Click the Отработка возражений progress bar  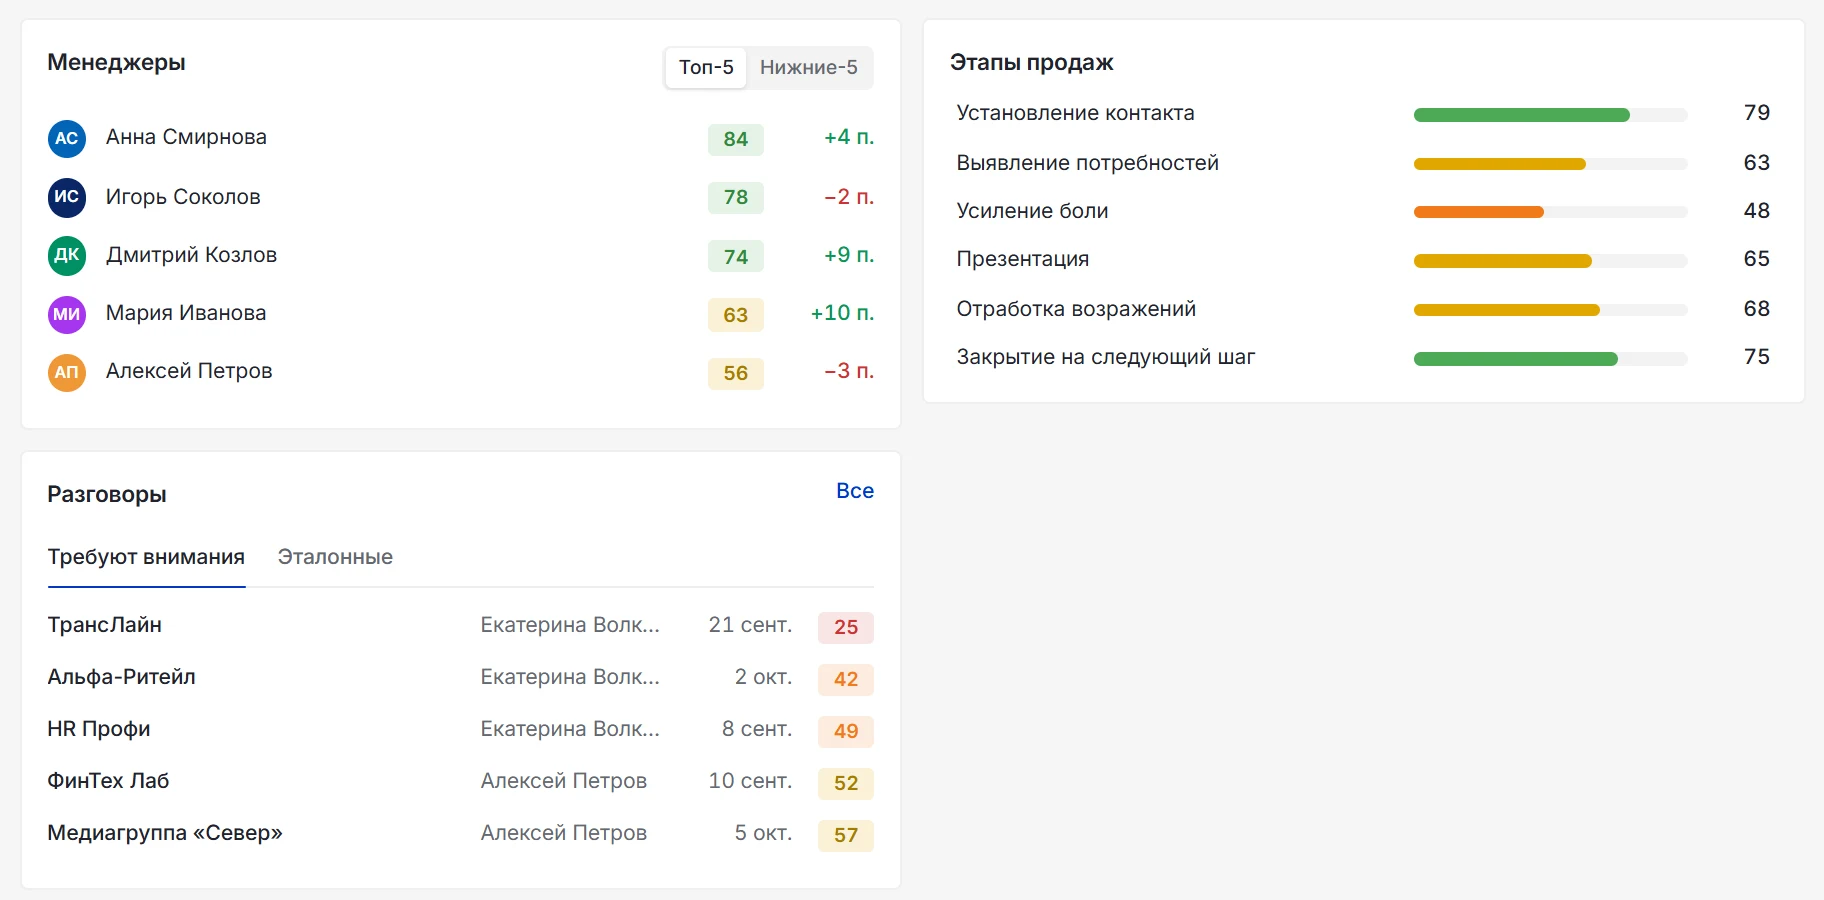[1550, 310]
